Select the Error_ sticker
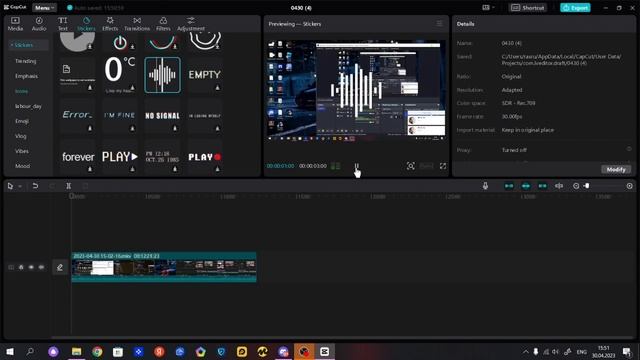Image resolution: width=640 pixels, height=360 pixels. [x=77, y=115]
